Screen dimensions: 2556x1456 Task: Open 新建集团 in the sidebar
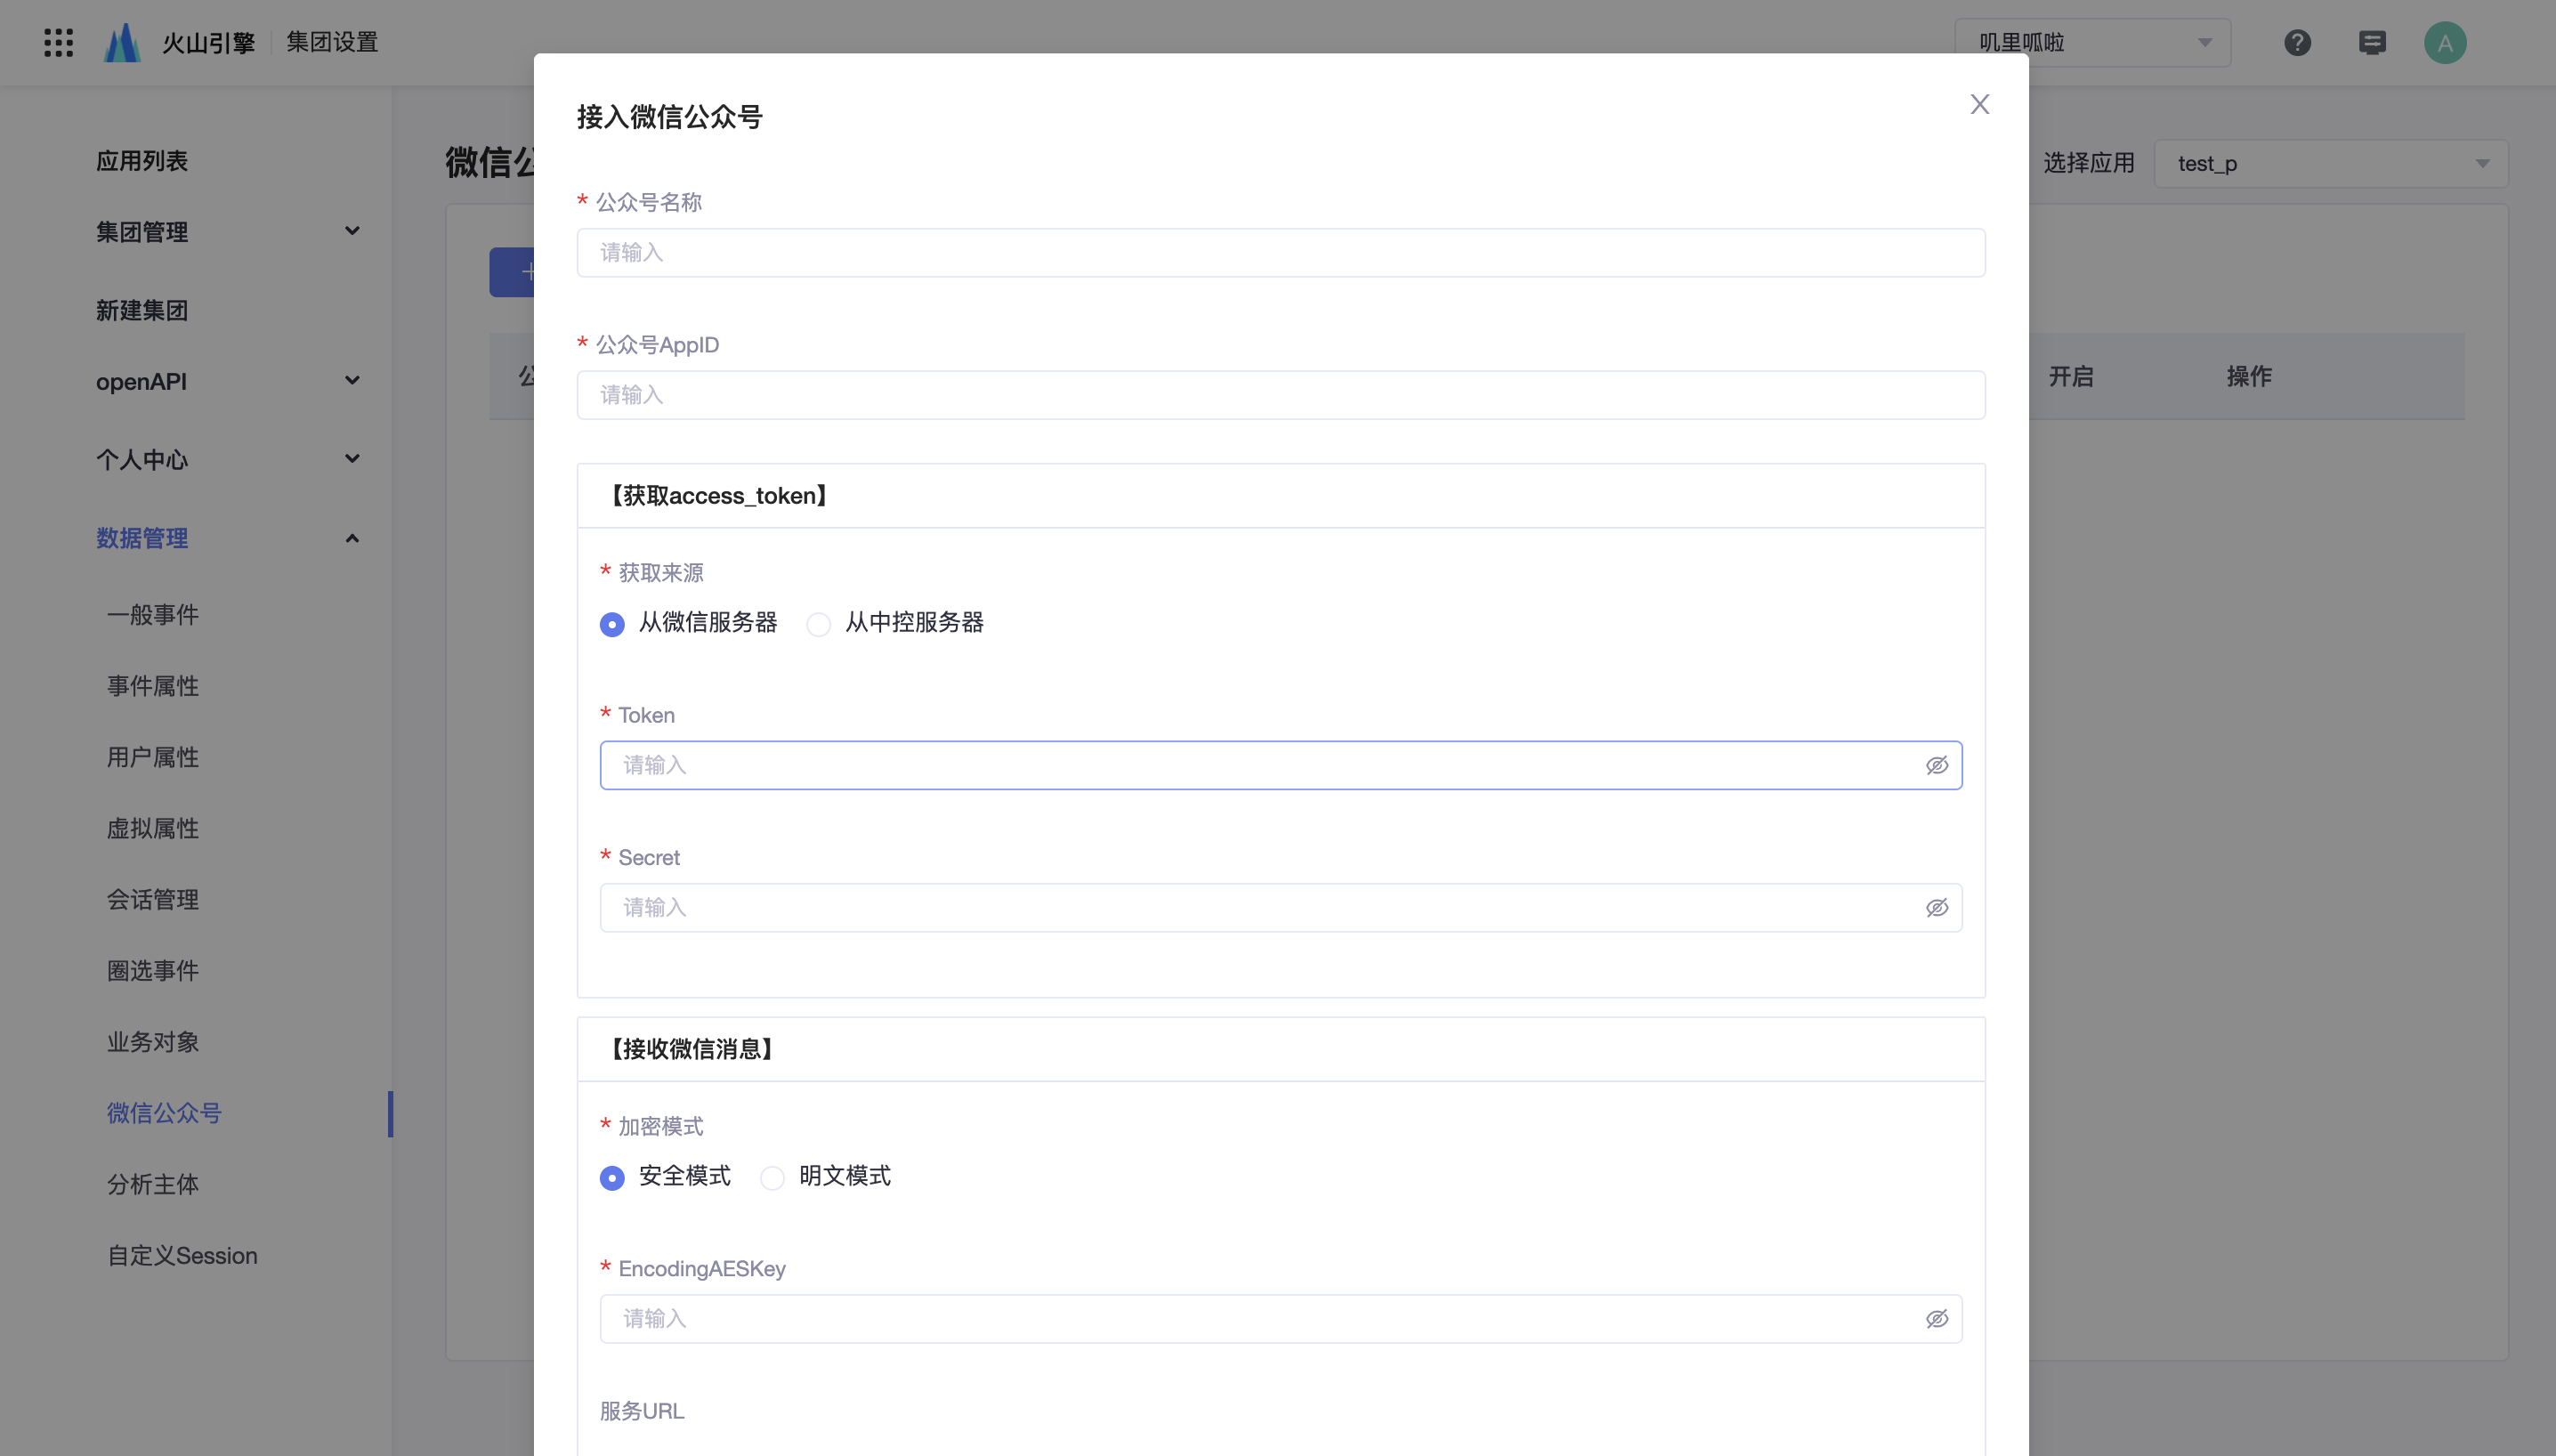(142, 310)
